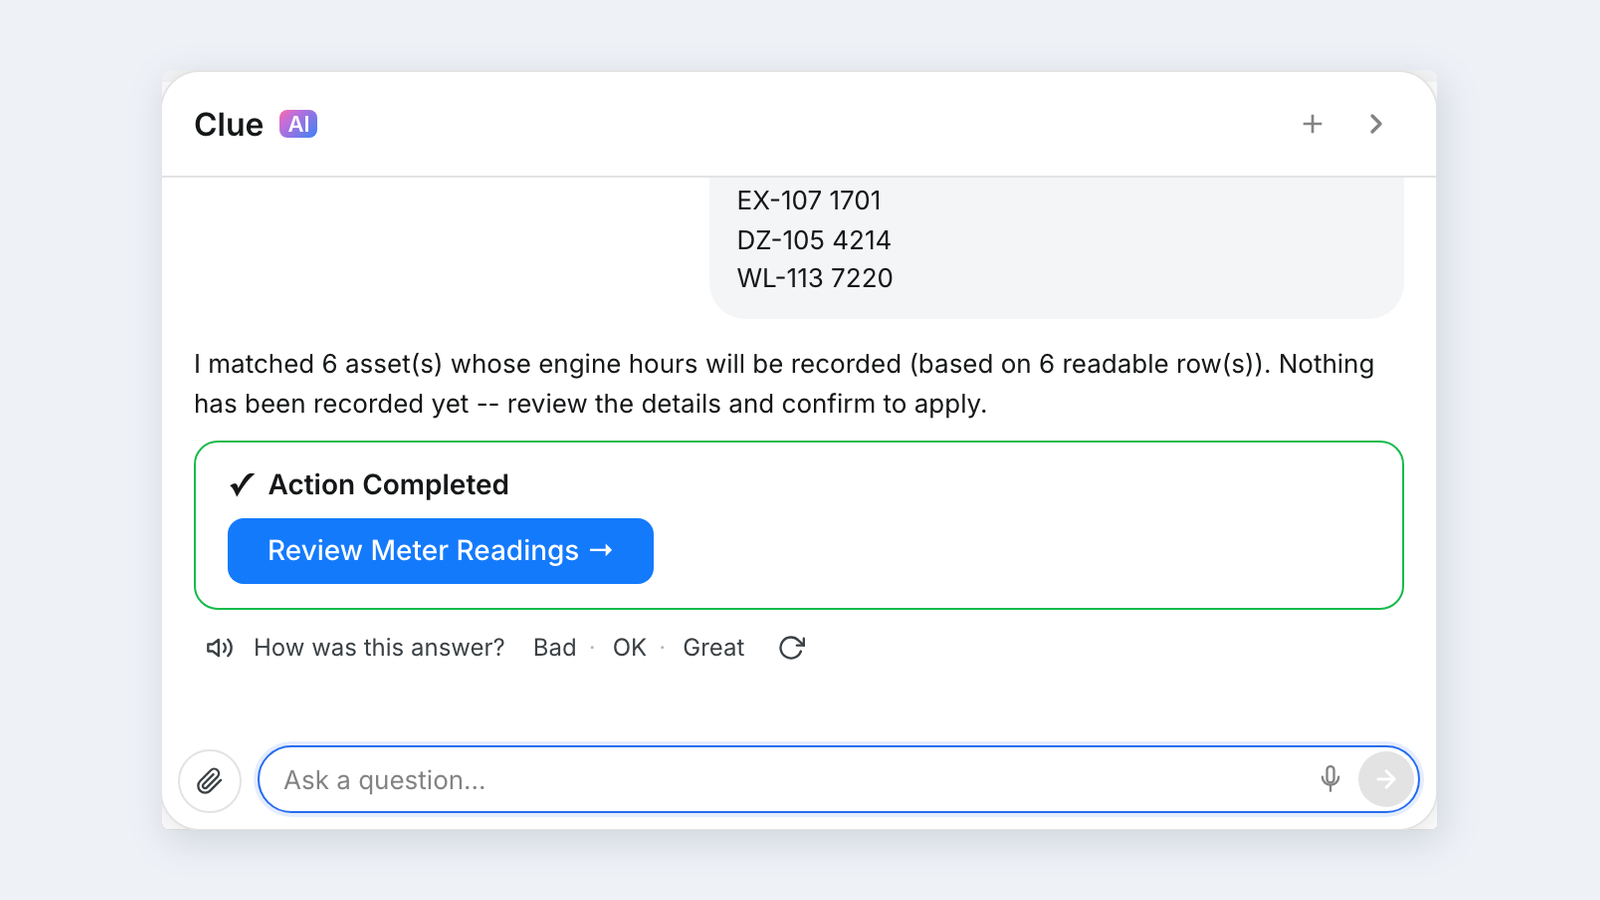Click the 'How was this answer?' label
This screenshot has height=900, width=1600.
coord(379,648)
